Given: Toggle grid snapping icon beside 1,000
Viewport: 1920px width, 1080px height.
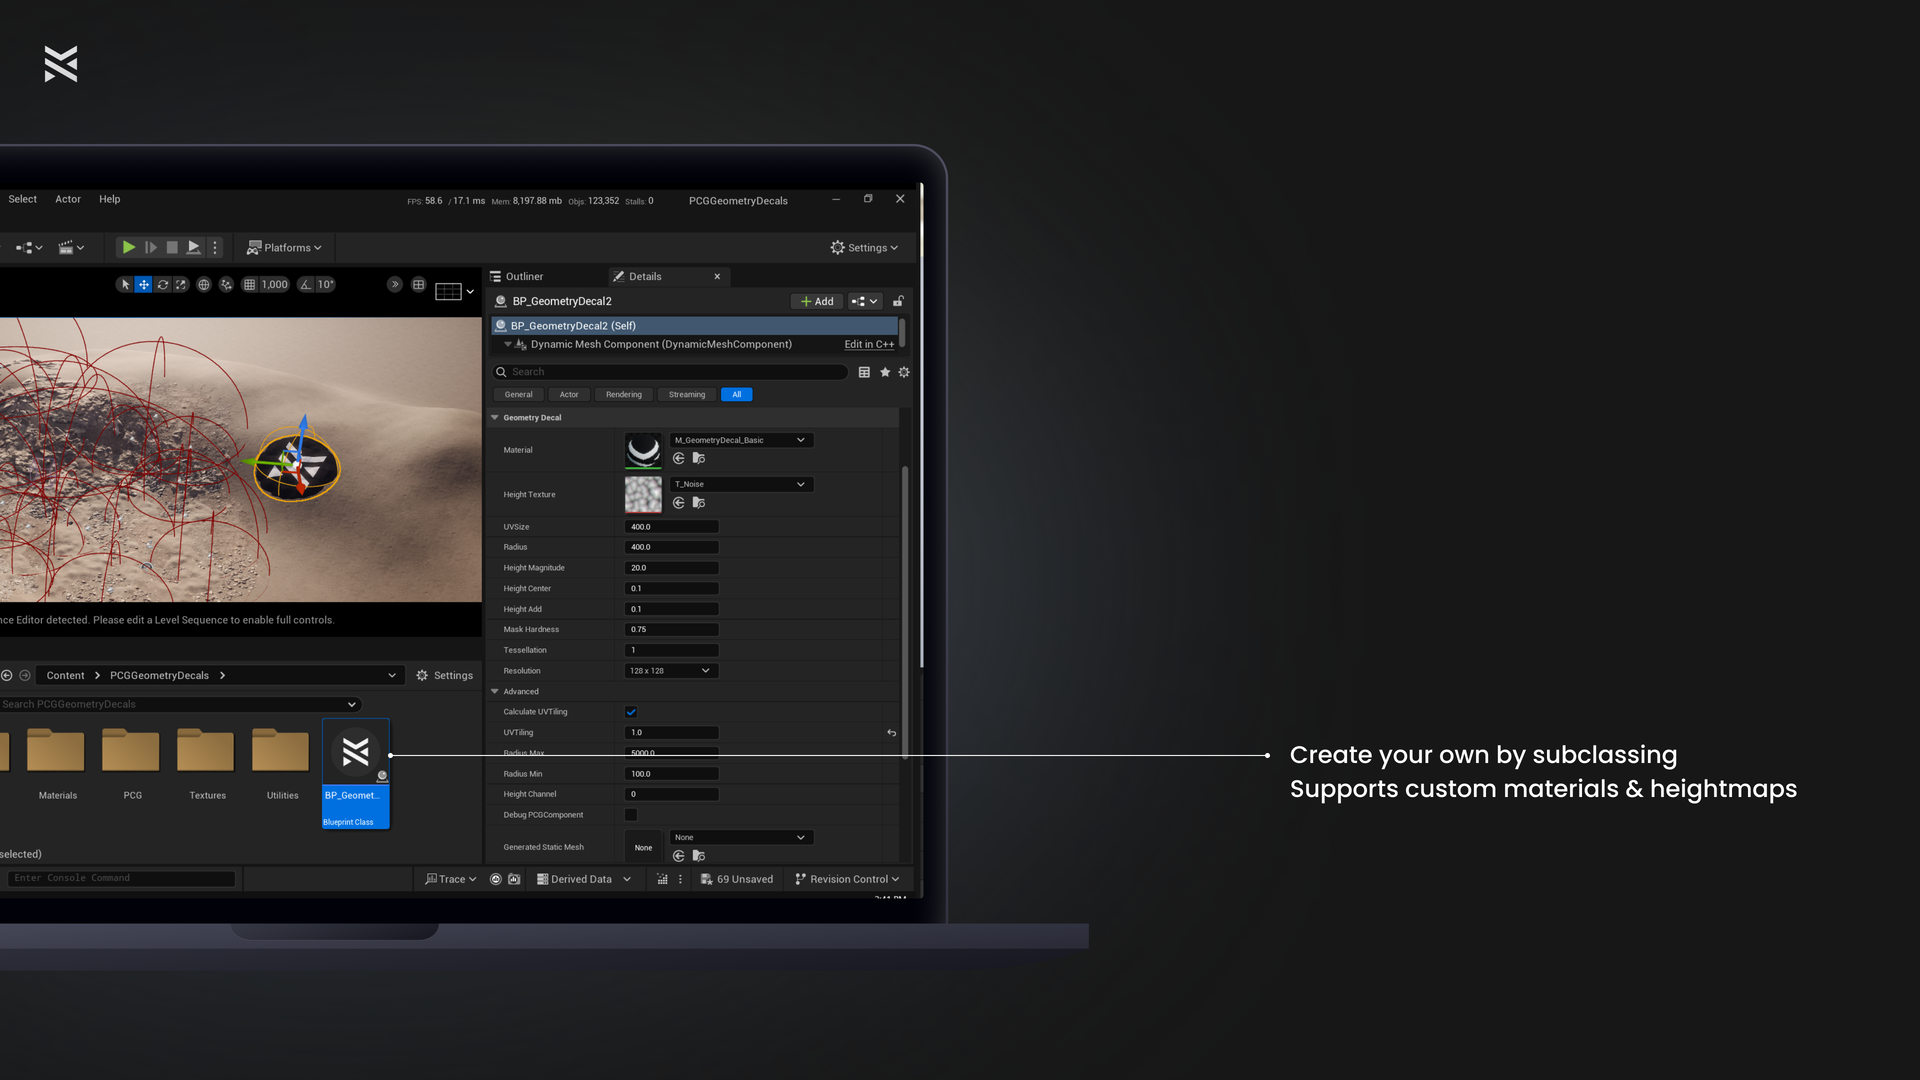Looking at the screenshot, I should [249, 285].
